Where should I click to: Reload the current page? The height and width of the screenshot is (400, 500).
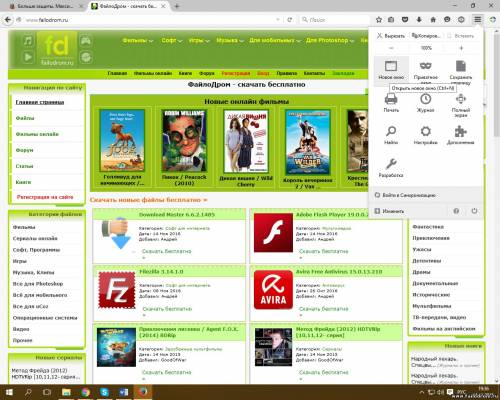[x=290, y=20]
